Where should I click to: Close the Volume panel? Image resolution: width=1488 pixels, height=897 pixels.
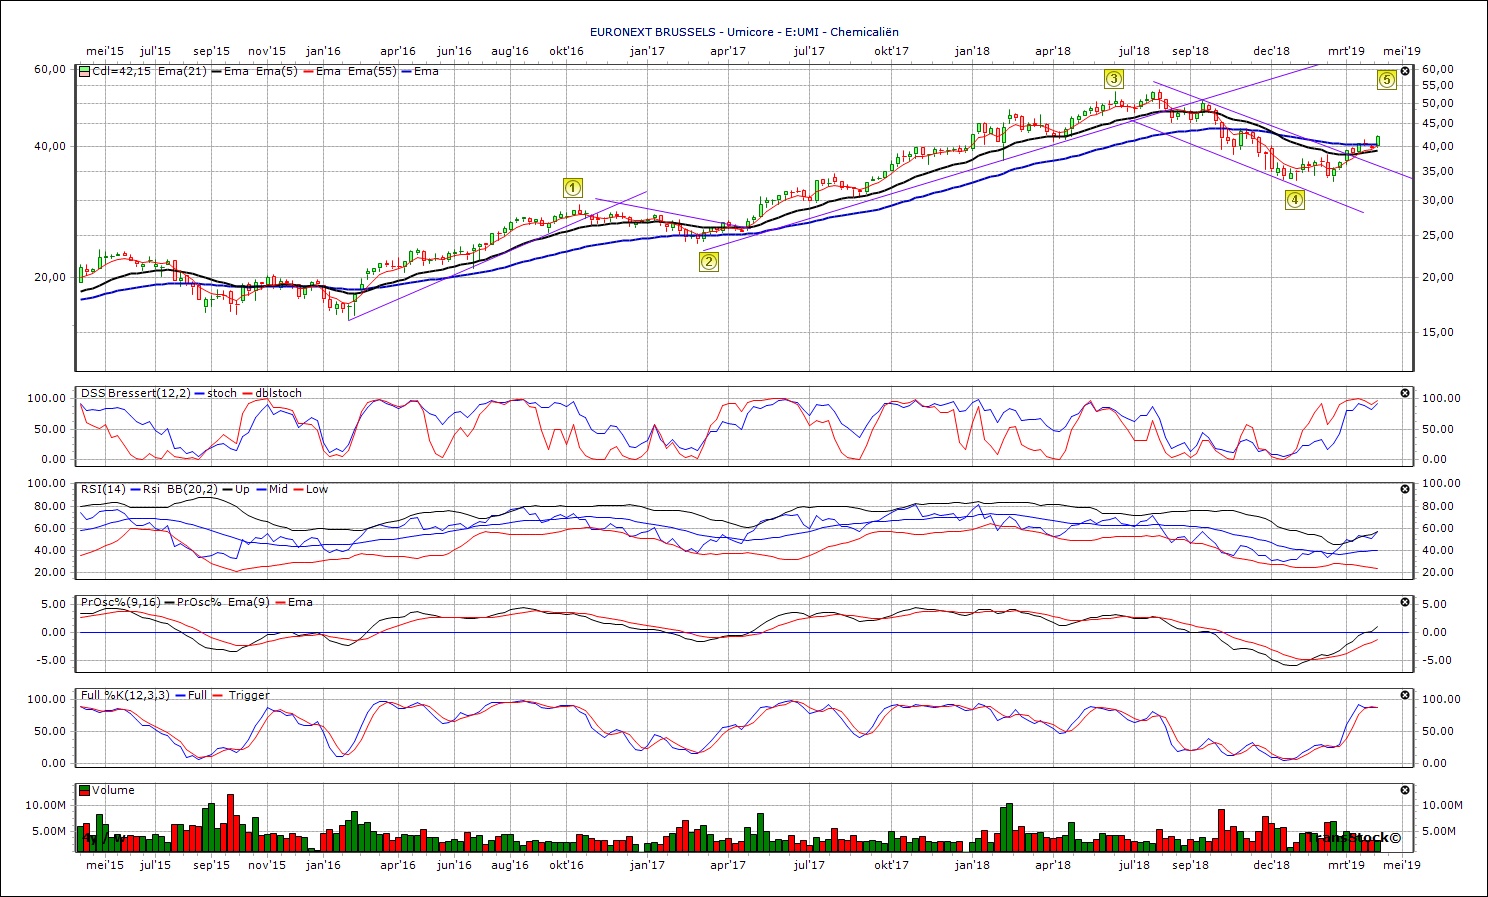1405,790
